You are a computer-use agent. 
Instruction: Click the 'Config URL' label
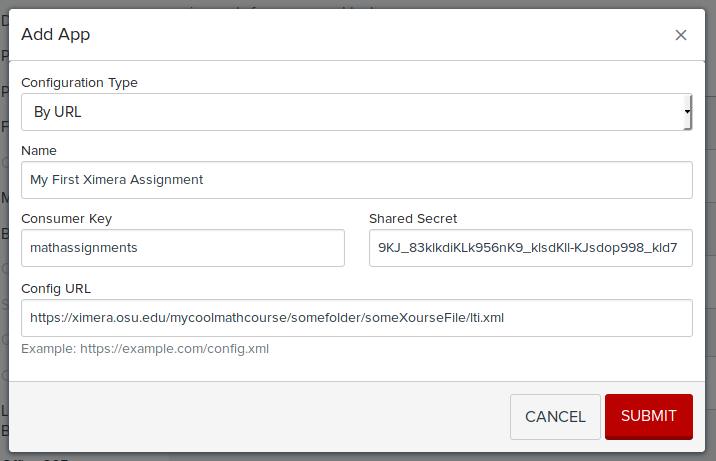(x=56, y=288)
